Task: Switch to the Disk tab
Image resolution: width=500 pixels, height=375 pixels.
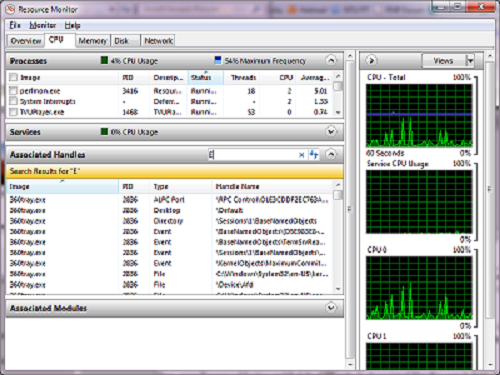Action: click(125, 41)
